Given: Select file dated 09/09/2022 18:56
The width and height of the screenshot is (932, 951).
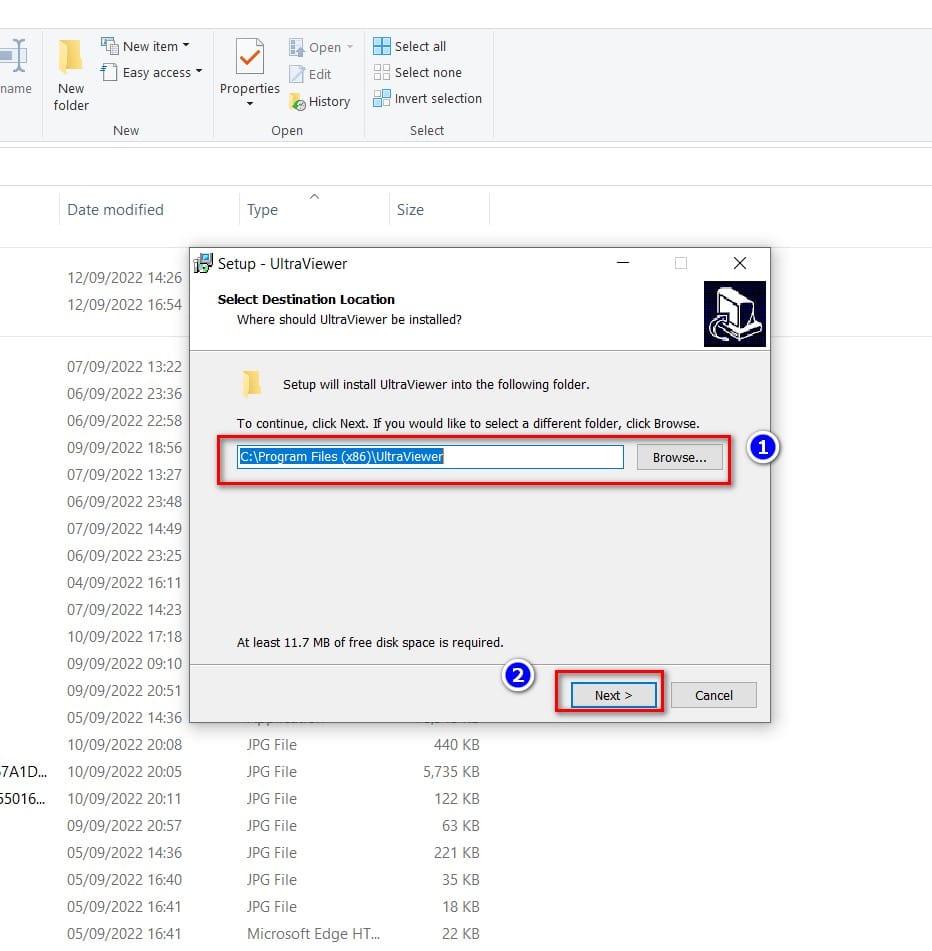Looking at the screenshot, I should (x=124, y=448).
